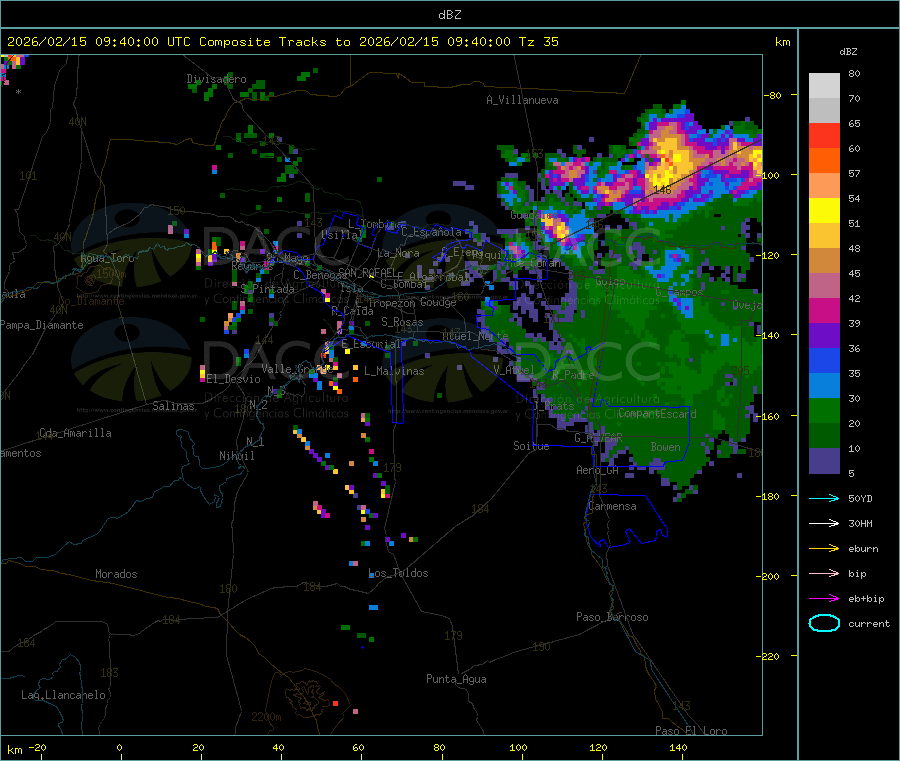Click the Divisadero label on map
Viewport: 900px width, 761px height.
(216, 79)
